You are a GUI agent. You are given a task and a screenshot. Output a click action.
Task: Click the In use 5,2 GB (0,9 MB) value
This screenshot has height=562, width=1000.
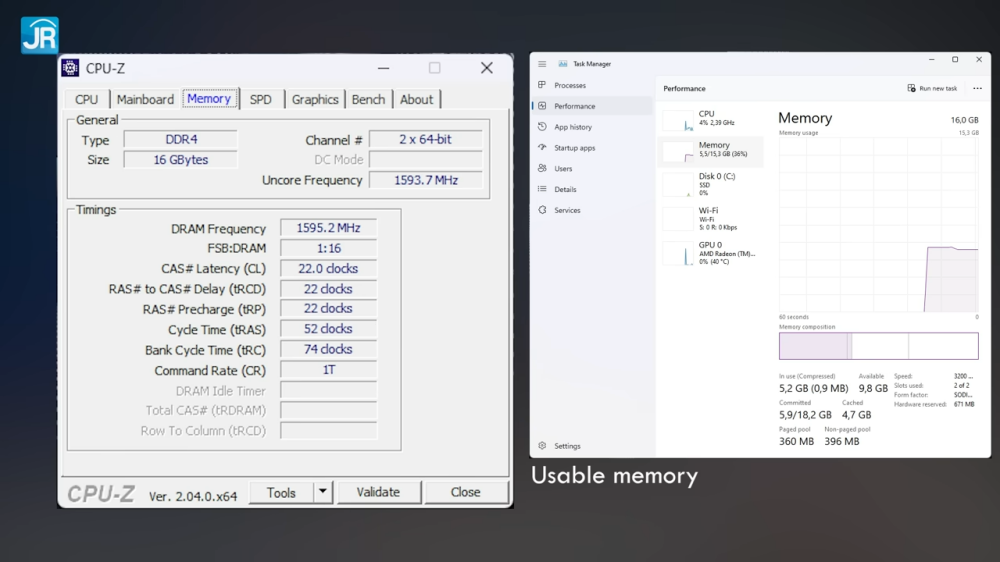[814, 388]
